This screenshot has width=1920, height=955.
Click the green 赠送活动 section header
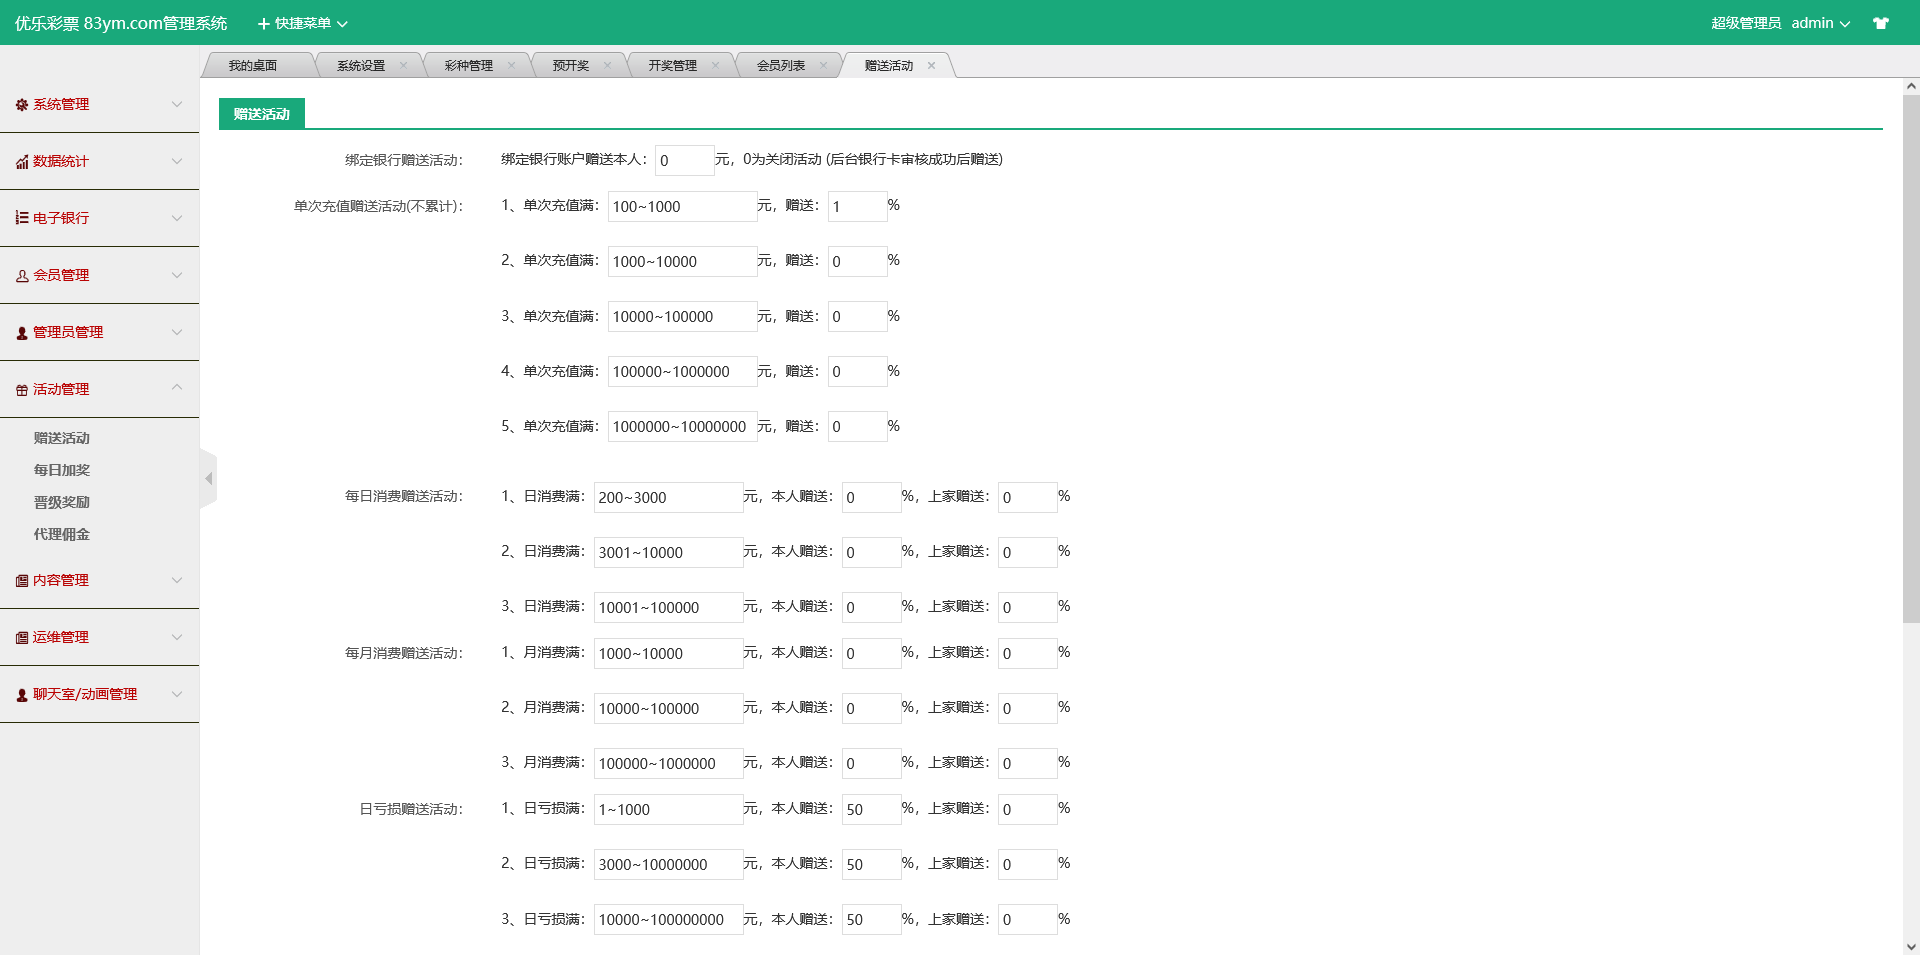point(262,114)
